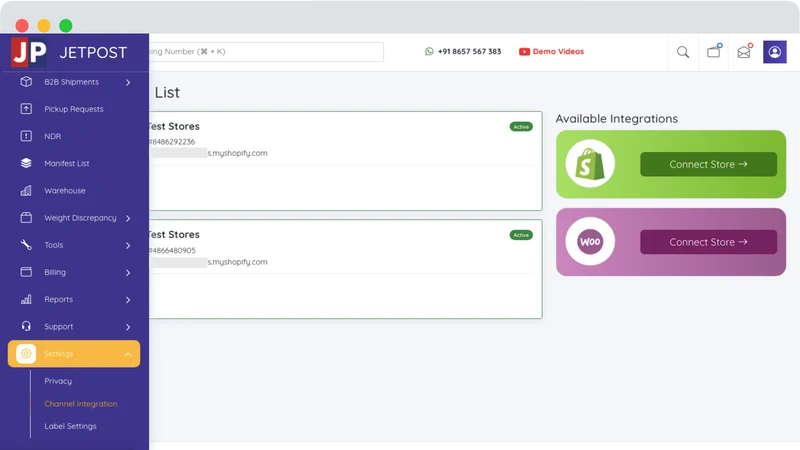Viewport: 800px width, 450px height.
Task: Expand the B2B Shipments chevron
Action: click(x=128, y=82)
